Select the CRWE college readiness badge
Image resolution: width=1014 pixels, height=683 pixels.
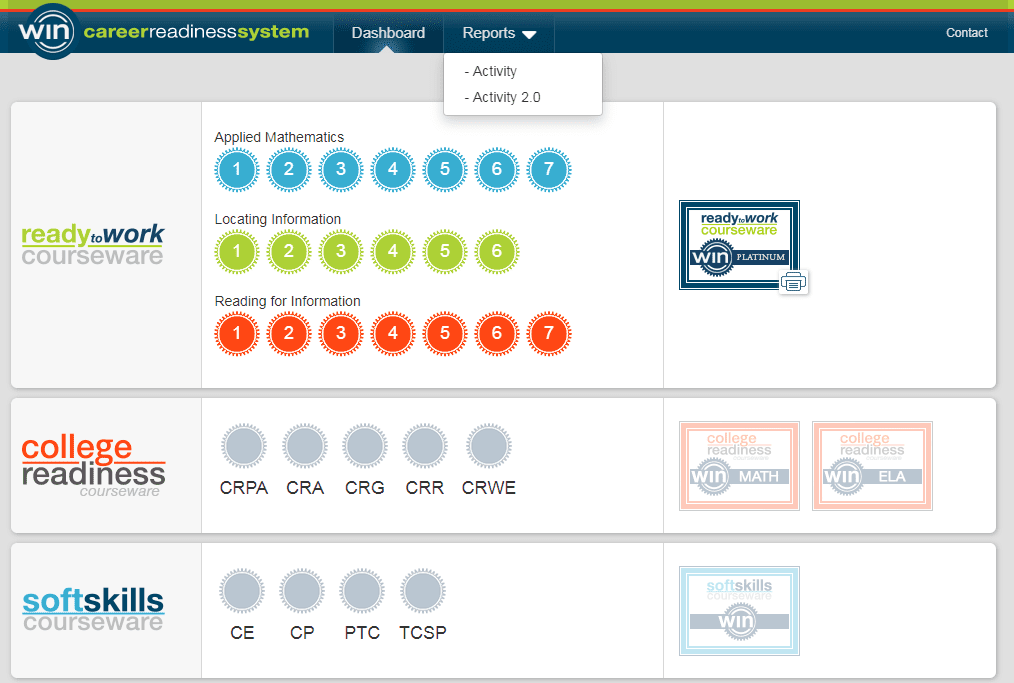(489, 447)
